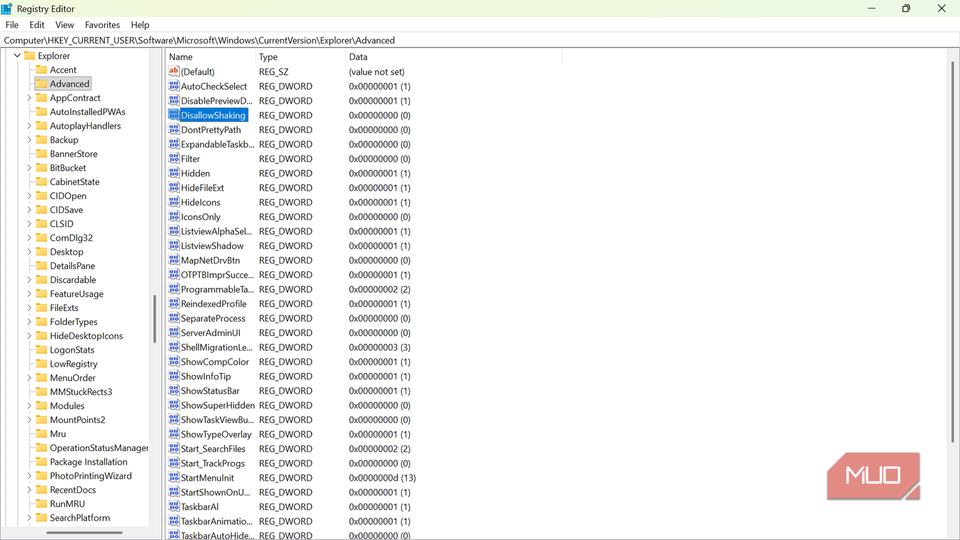The width and height of the screenshot is (960, 540).
Task: Expand the AutoplayHandlers key
Action: point(29,126)
